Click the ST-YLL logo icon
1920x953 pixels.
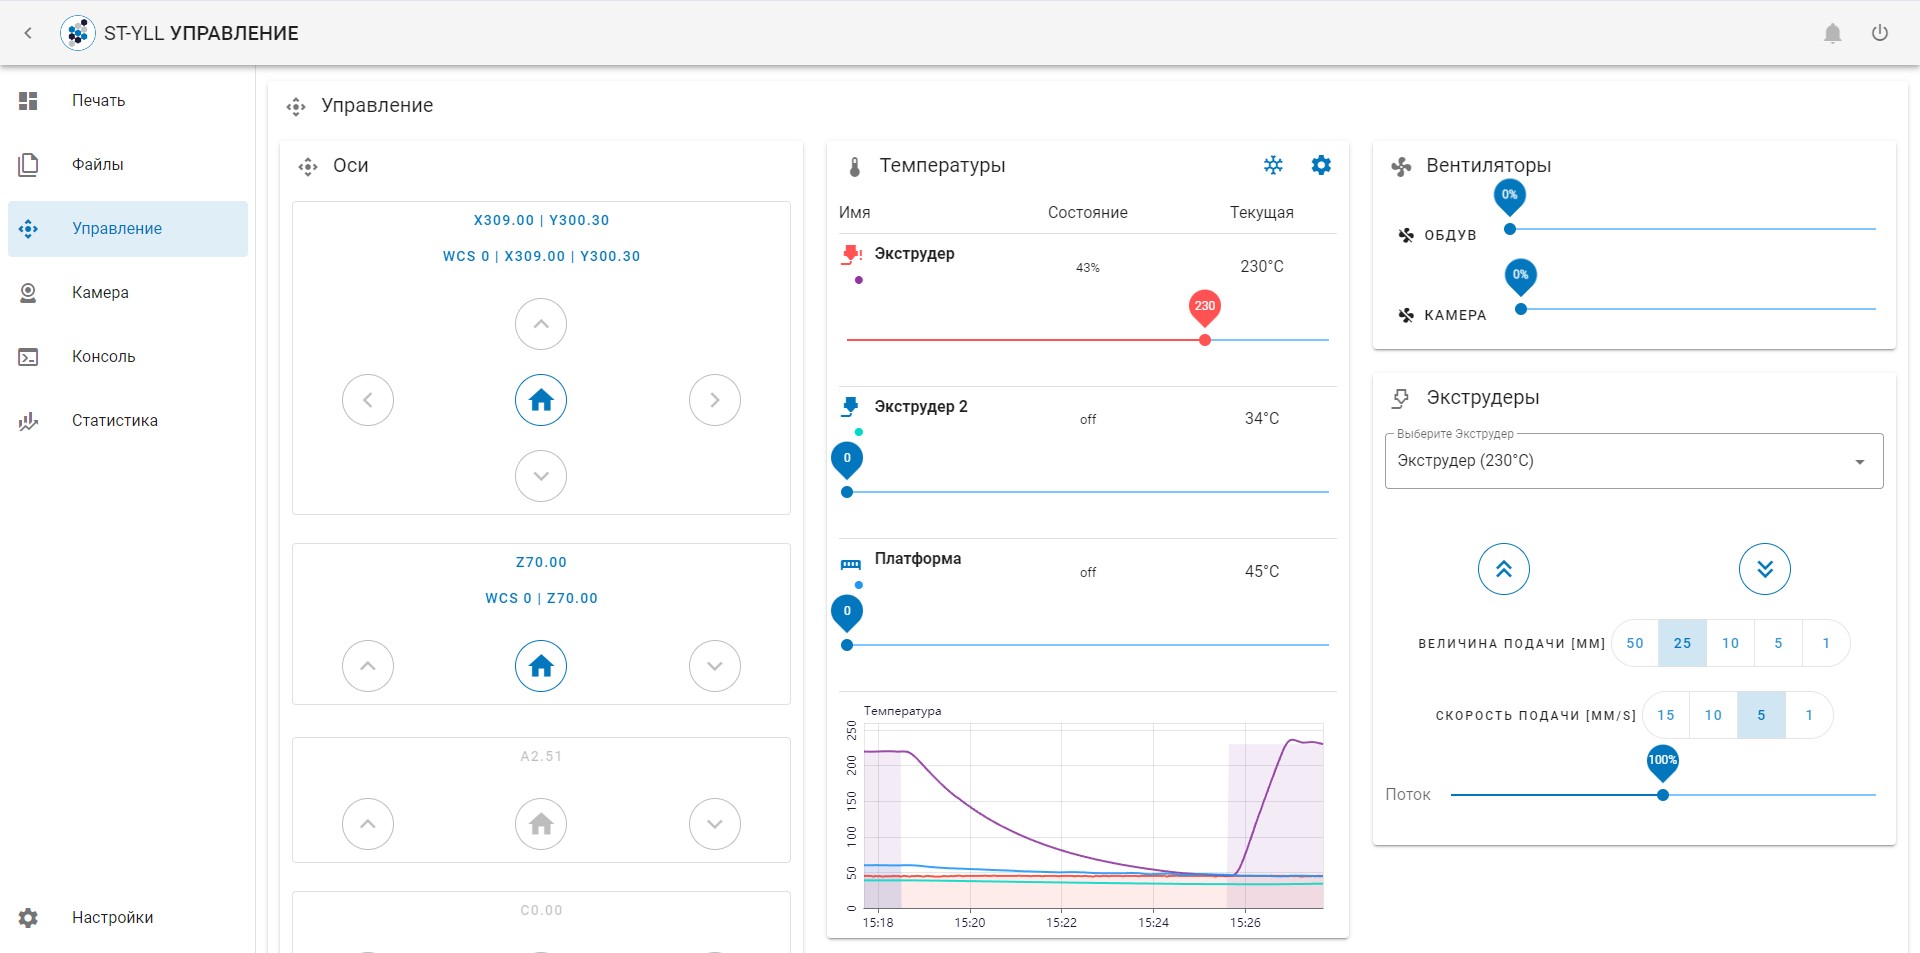(x=78, y=33)
